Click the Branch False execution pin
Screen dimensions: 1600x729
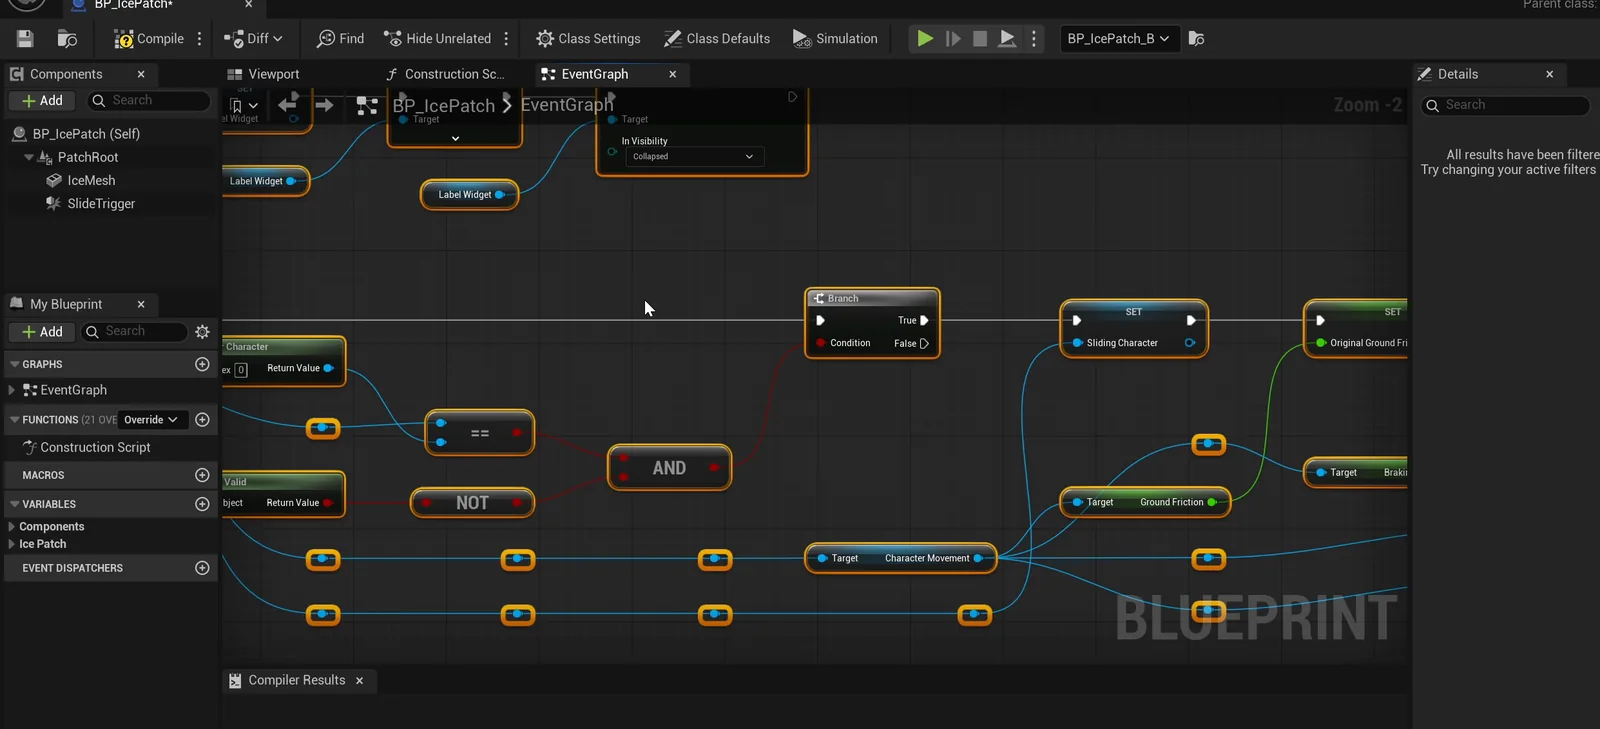tap(924, 344)
